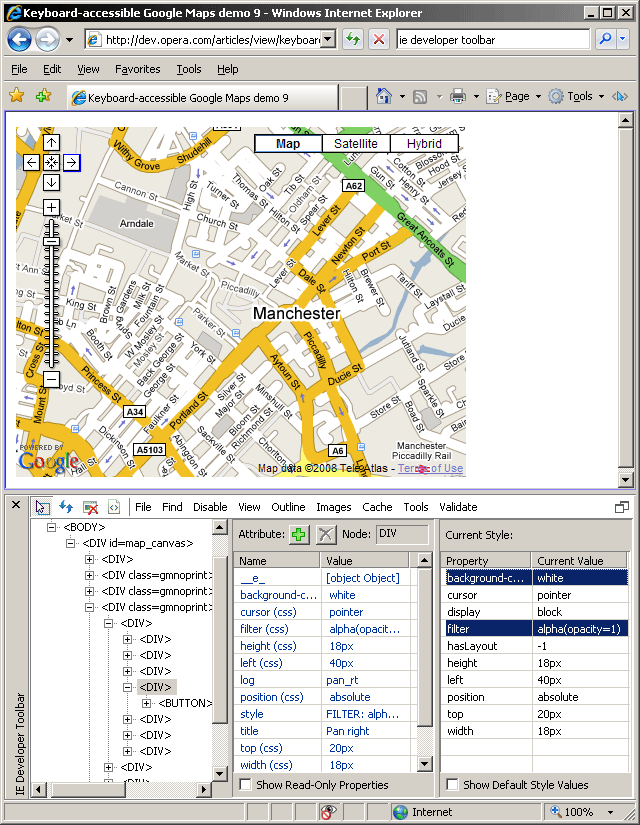This screenshot has height=825, width=640.
Task: Click the Refresh page icon
Action: (x=353, y=39)
